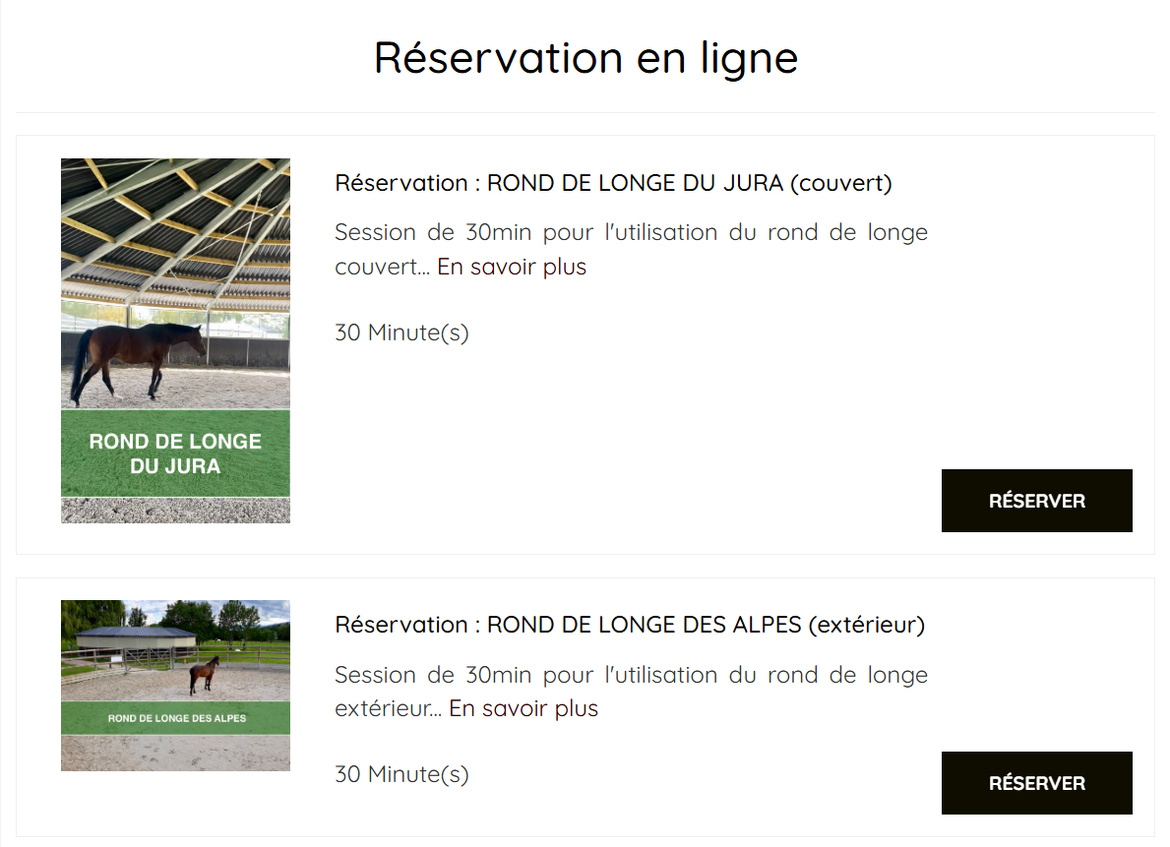Follow En savoir plus link for extérieur session

click(523, 709)
